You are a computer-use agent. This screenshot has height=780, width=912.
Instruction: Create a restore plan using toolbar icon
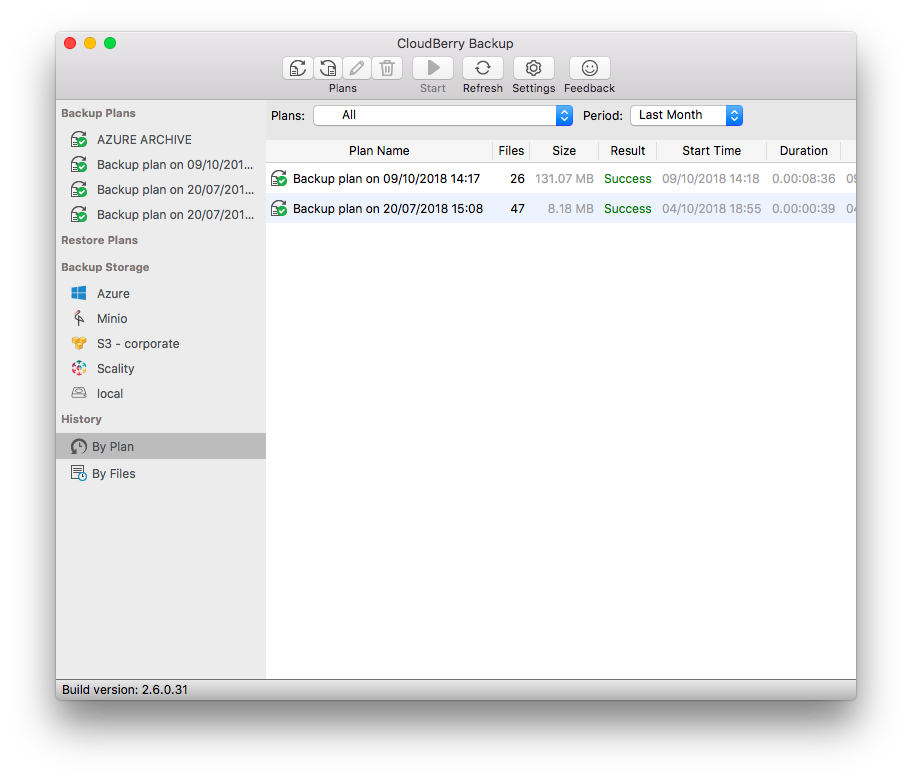click(328, 67)
